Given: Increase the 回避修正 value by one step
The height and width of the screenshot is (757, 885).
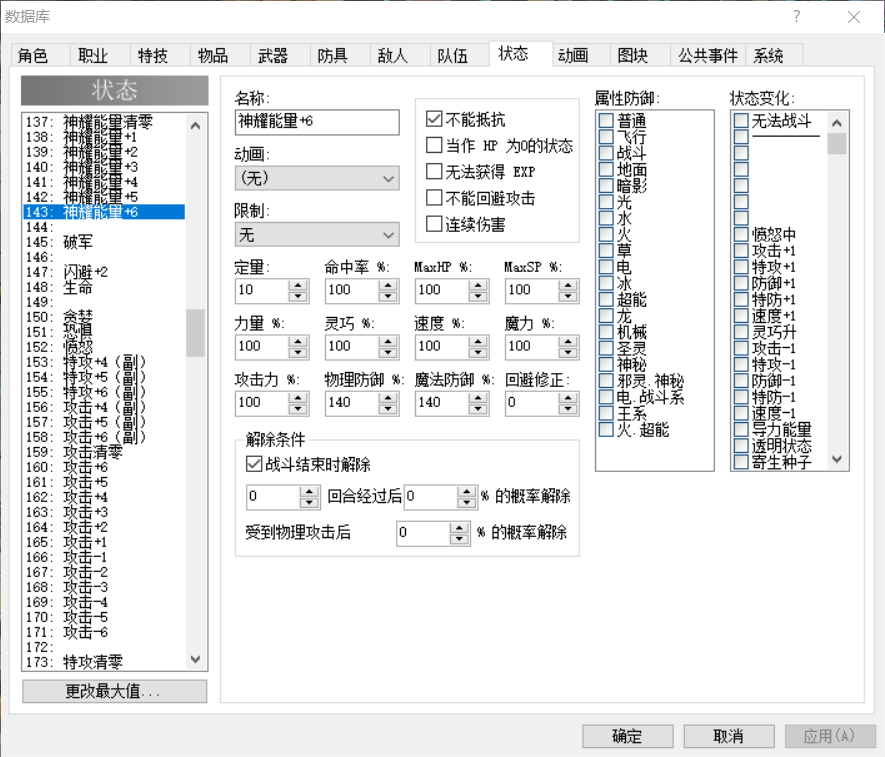Looking at the screenshot, I should 568,398.
